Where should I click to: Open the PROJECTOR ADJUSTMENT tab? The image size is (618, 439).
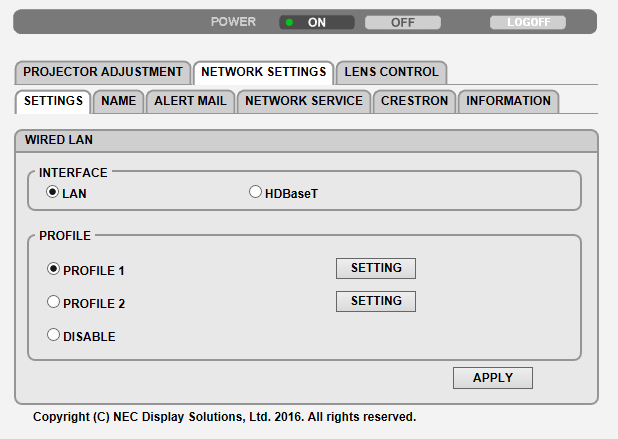point(103,72)
